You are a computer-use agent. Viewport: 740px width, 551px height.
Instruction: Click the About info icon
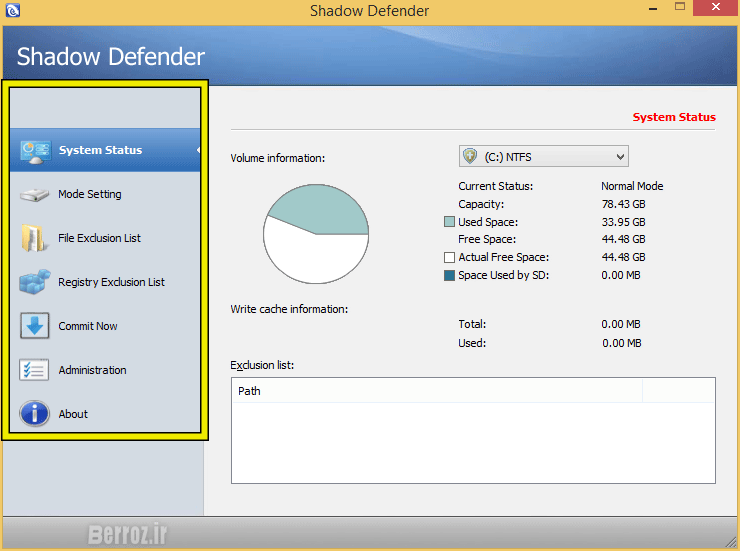pos(34,414)
